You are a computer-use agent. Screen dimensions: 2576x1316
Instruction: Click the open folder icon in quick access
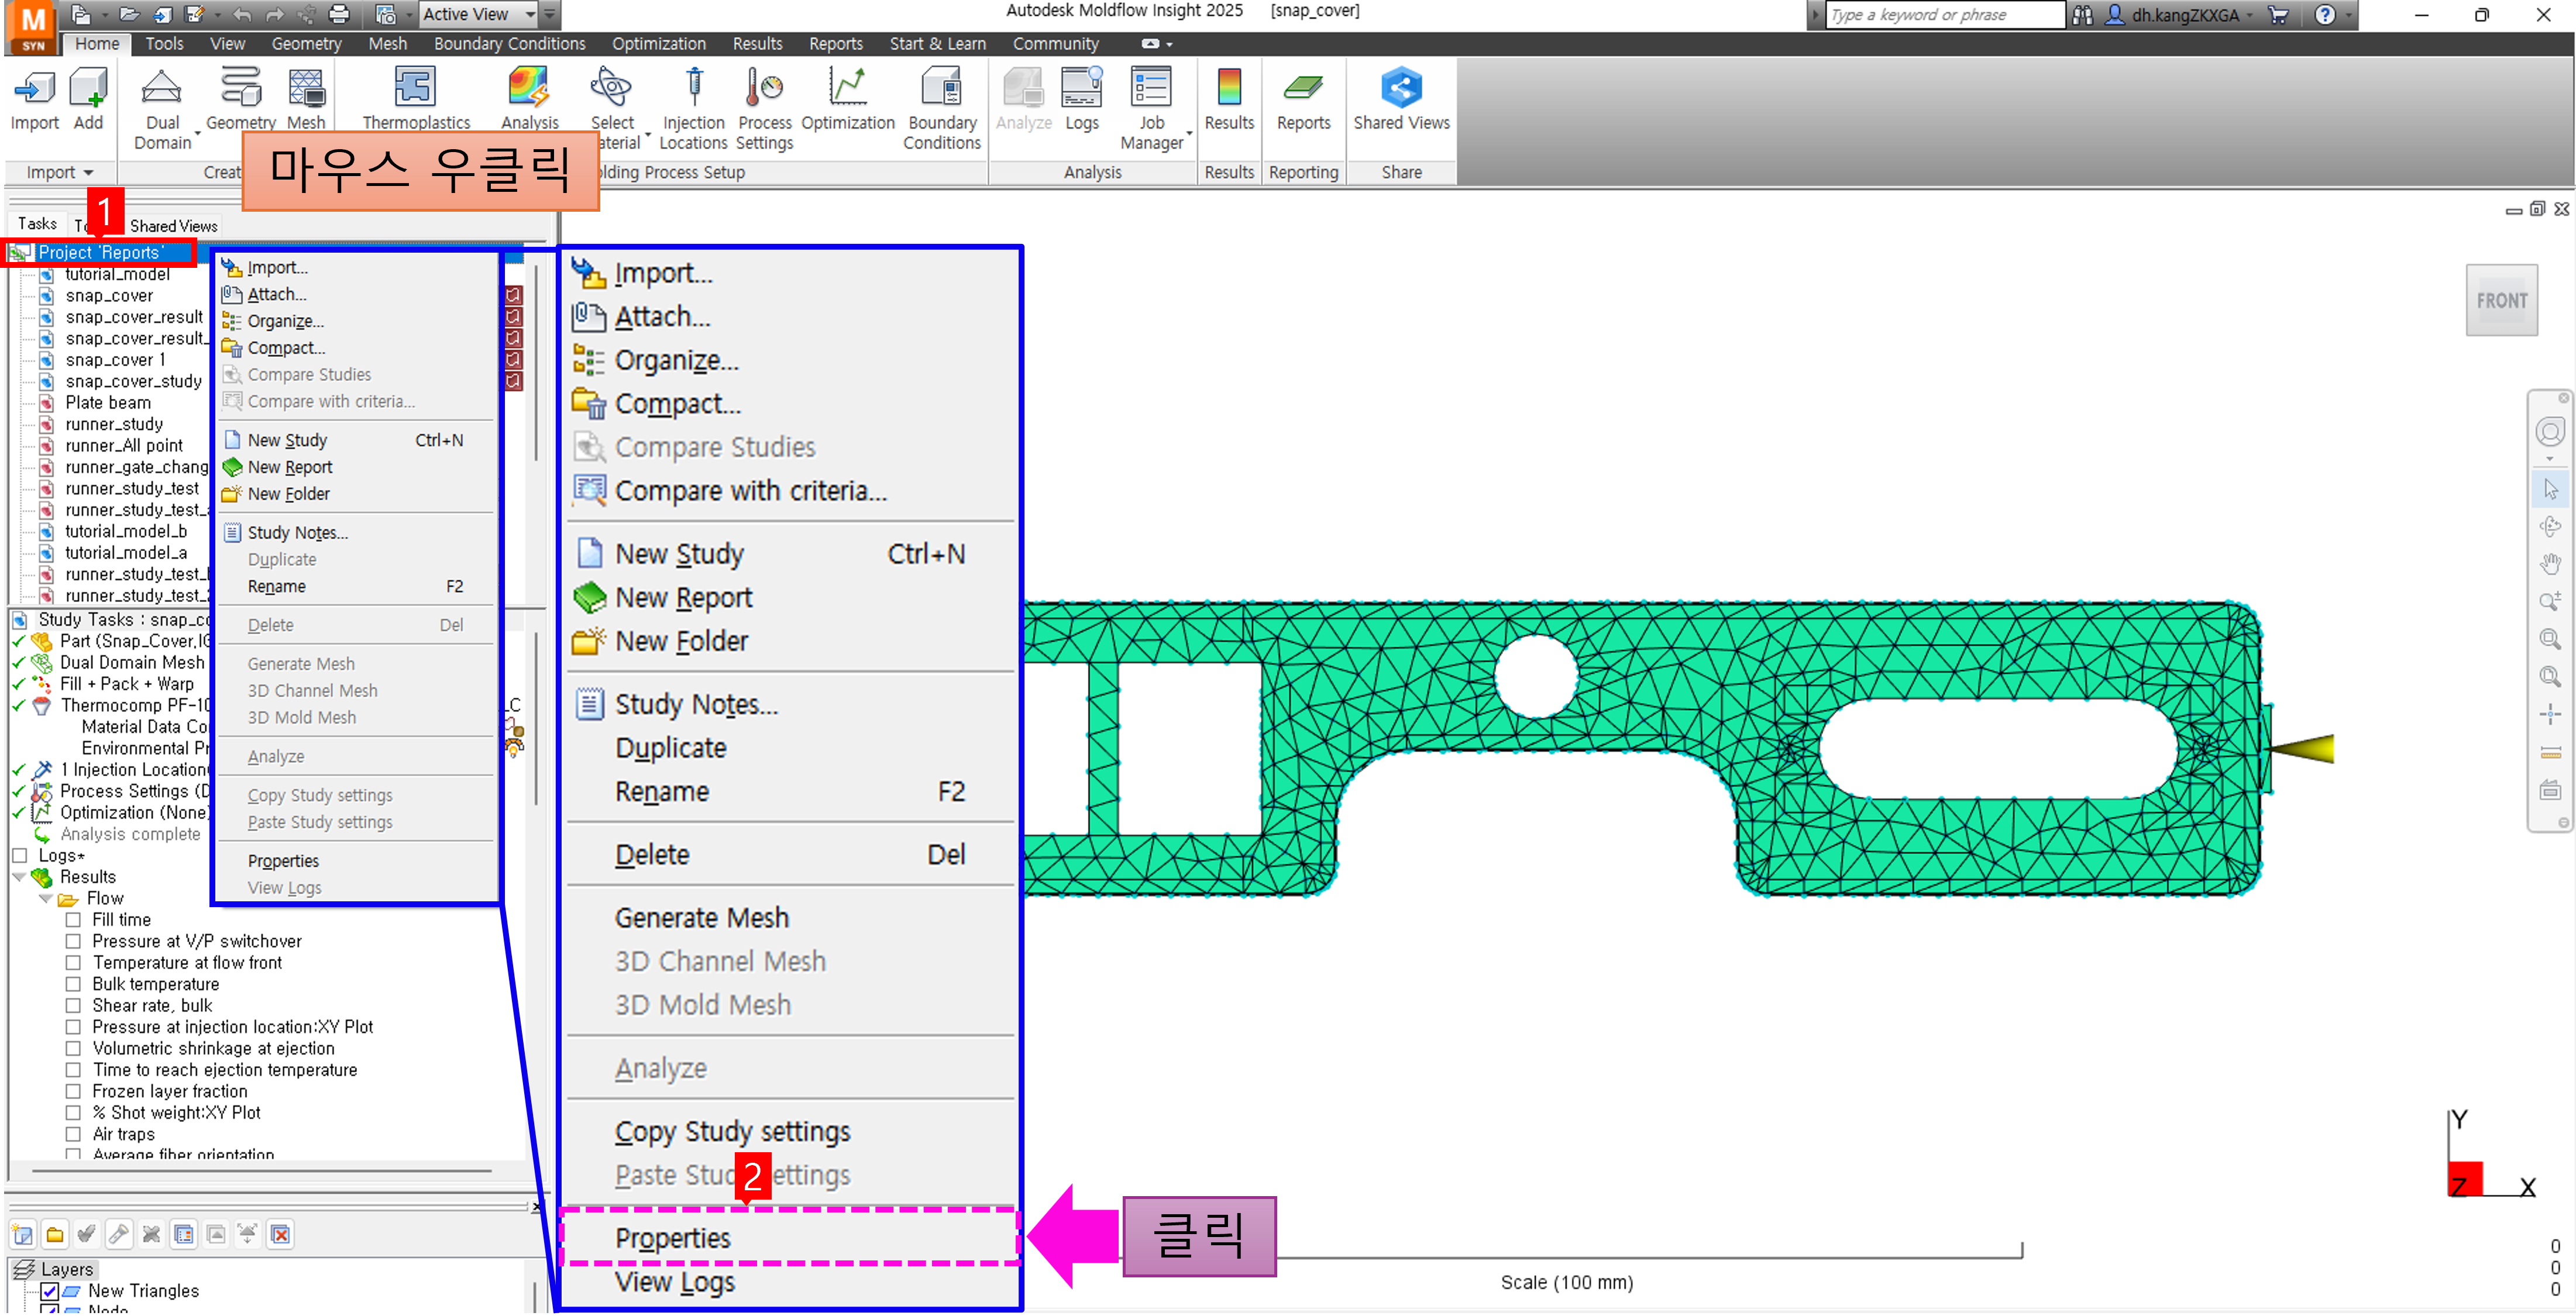[129, 15]
